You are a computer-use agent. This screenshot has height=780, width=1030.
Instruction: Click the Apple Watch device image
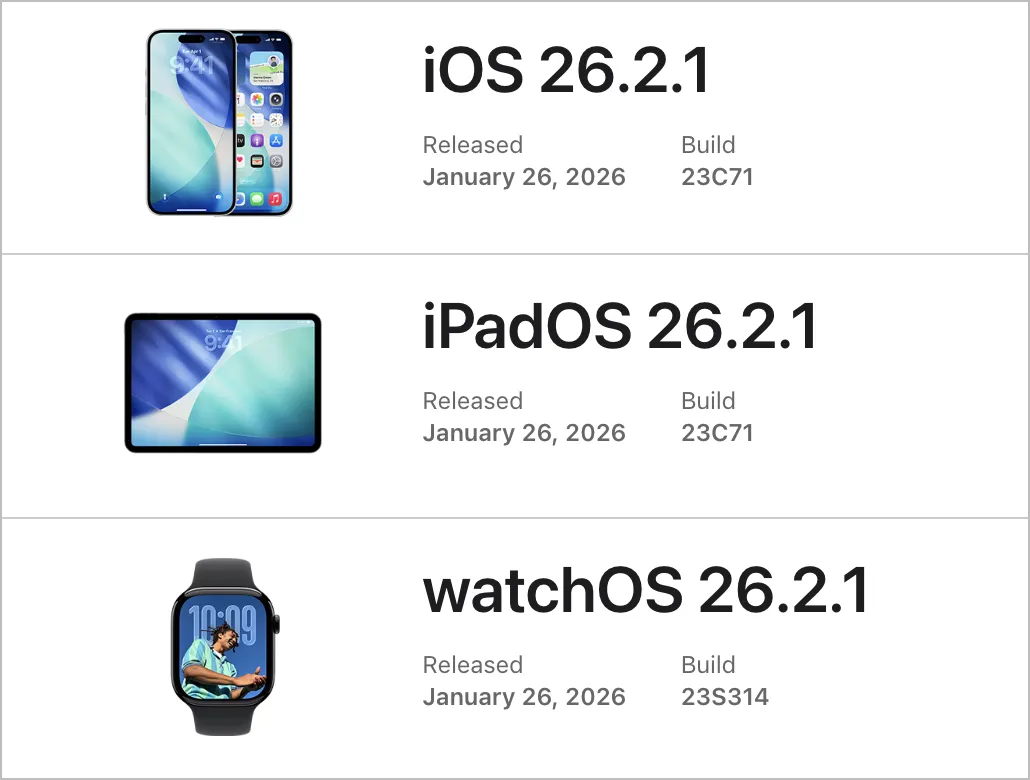click(x=225, y=647)
